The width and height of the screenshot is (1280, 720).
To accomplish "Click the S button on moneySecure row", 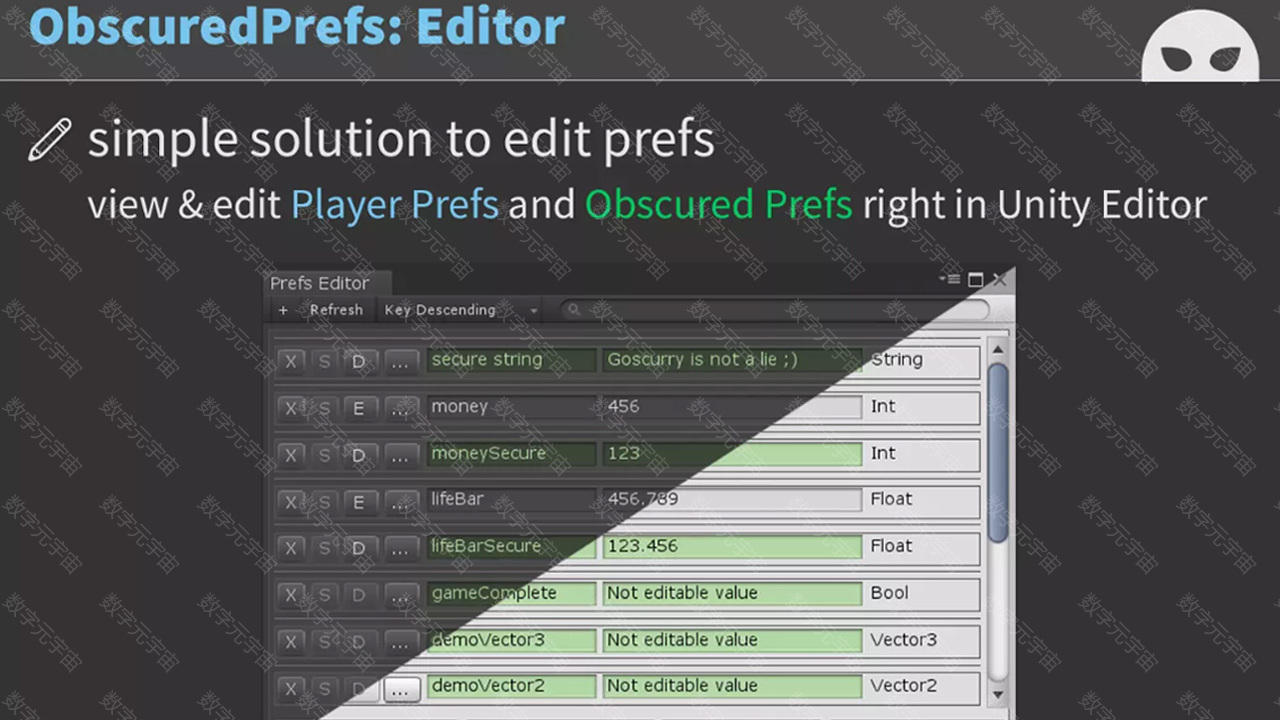I will tap(324, 455).
